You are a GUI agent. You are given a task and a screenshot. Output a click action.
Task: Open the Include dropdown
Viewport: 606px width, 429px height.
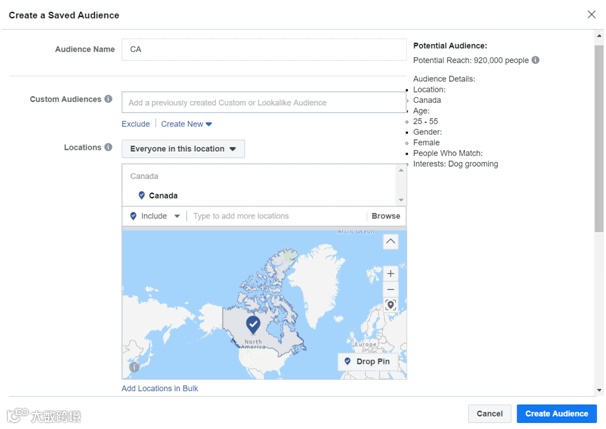coord(155,216)
